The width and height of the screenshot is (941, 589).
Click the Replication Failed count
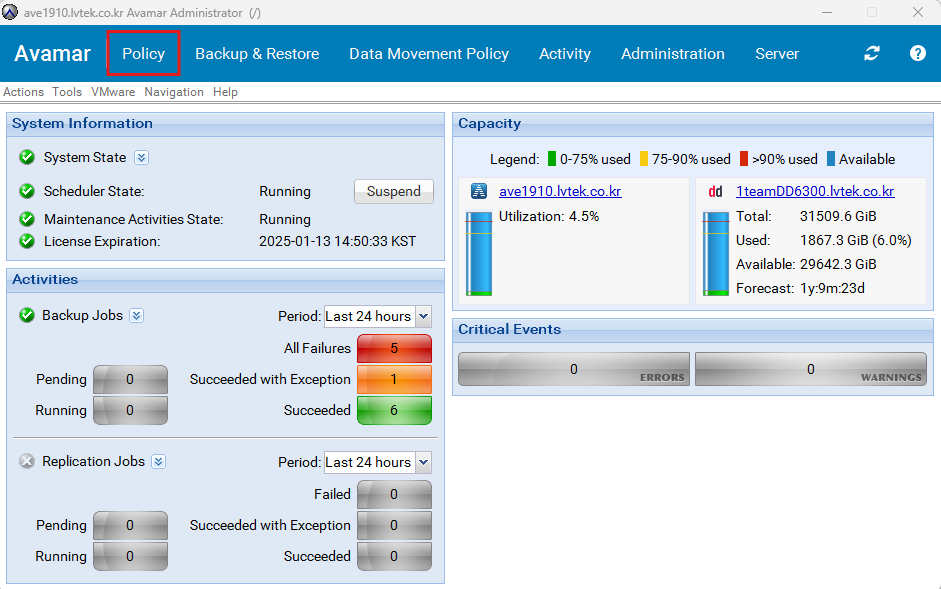[x=394, y=494]
